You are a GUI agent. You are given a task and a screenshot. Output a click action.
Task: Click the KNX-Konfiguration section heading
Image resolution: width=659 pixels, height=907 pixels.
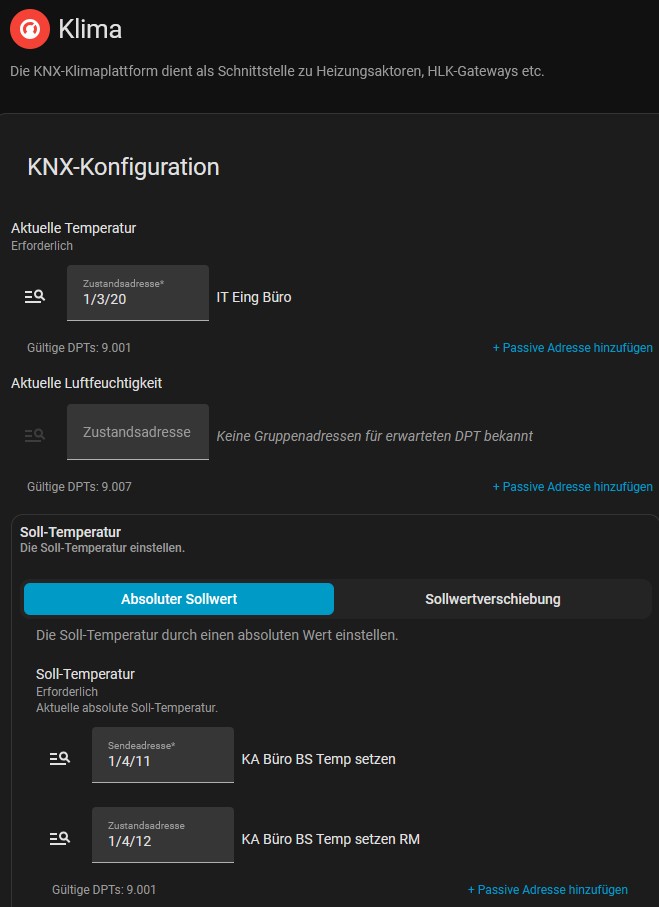coord(123,167)
